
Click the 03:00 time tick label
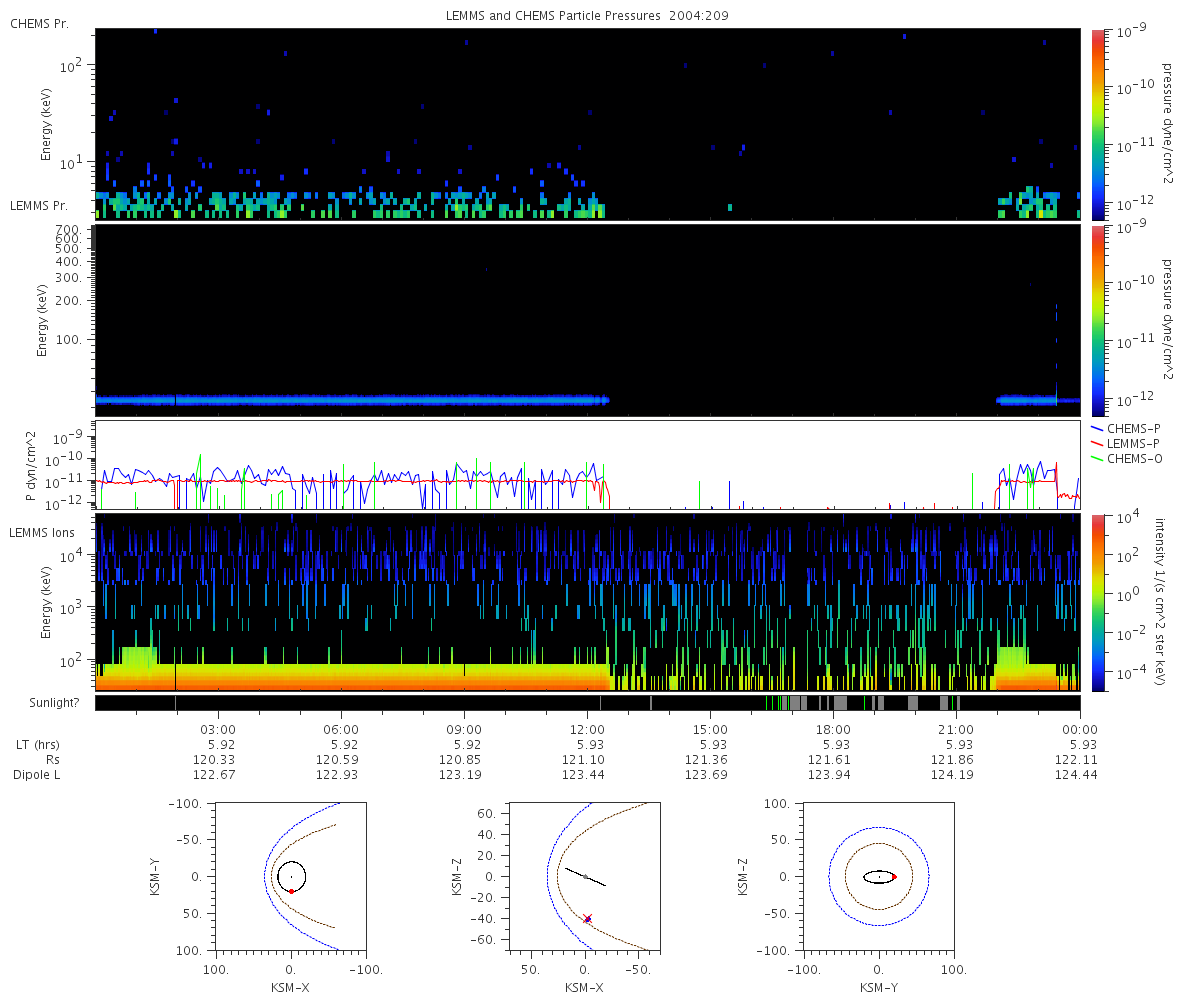tap(218, 729)
